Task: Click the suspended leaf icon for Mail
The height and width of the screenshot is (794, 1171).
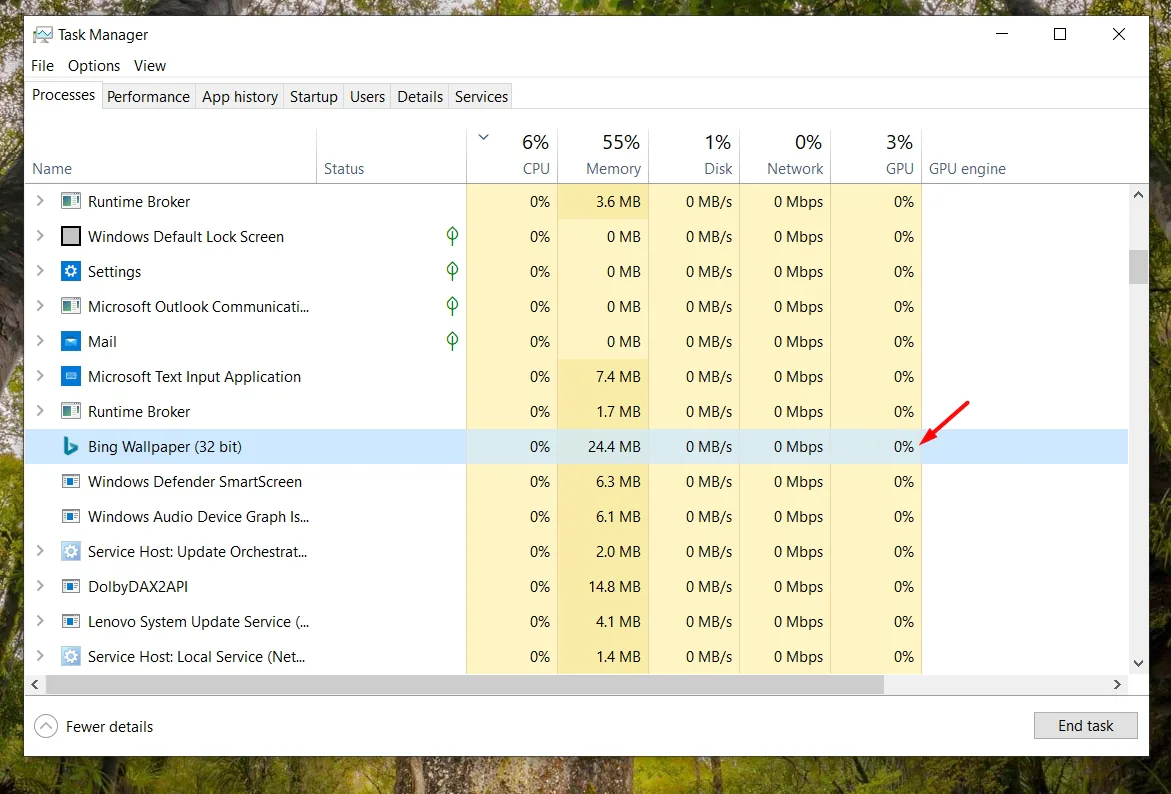Action: click(453, 341)
